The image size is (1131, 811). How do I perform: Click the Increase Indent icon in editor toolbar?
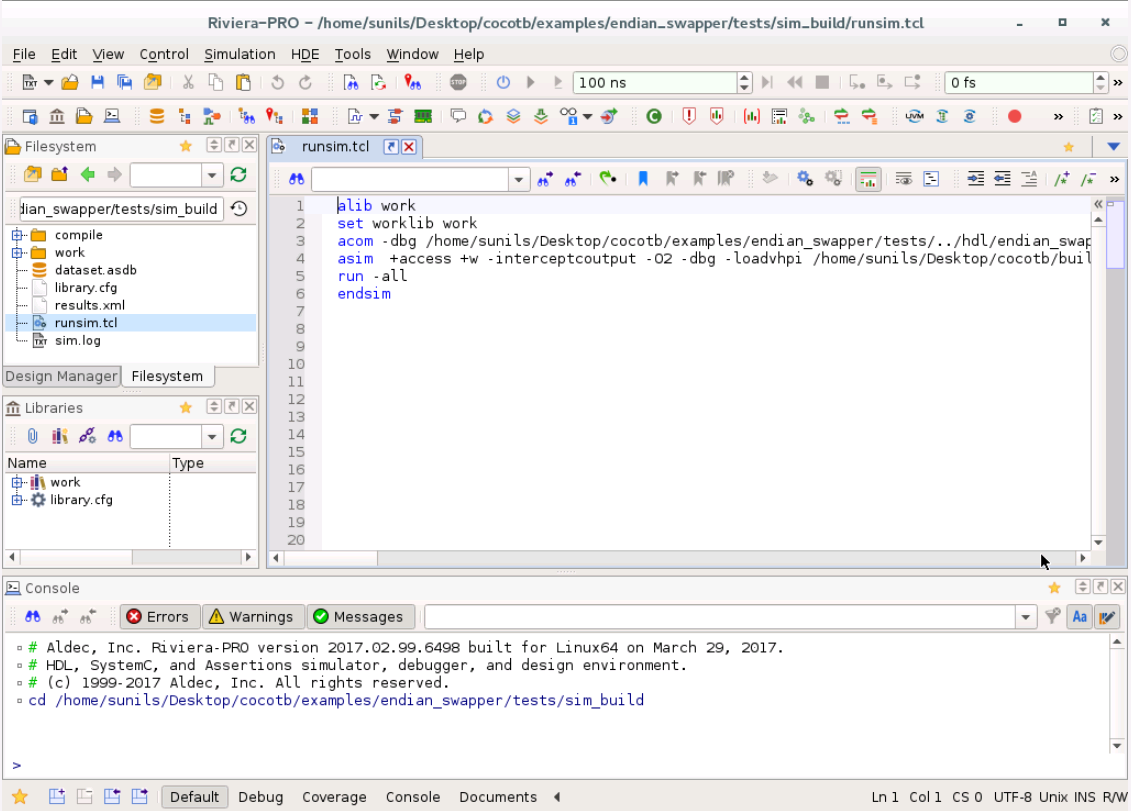coord(975,178)
